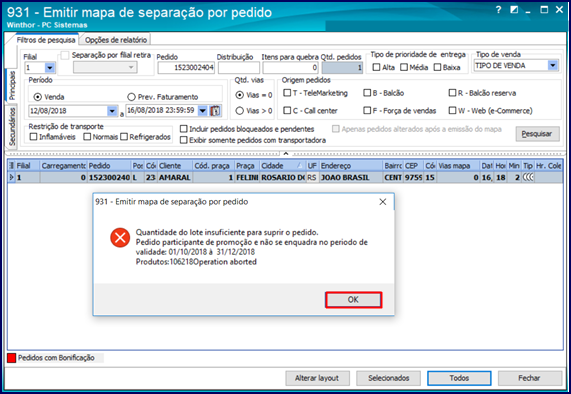This screenshot has width=571, height=394.
Task: Click the Cliente column header
Action: coord(175,166)
